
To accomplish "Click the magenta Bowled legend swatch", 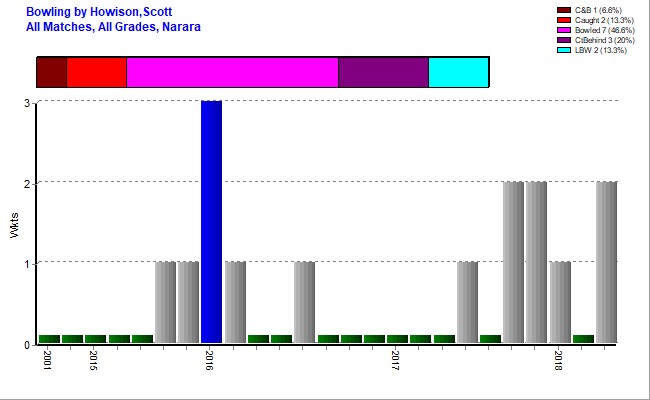I will (x=564, y=30).
